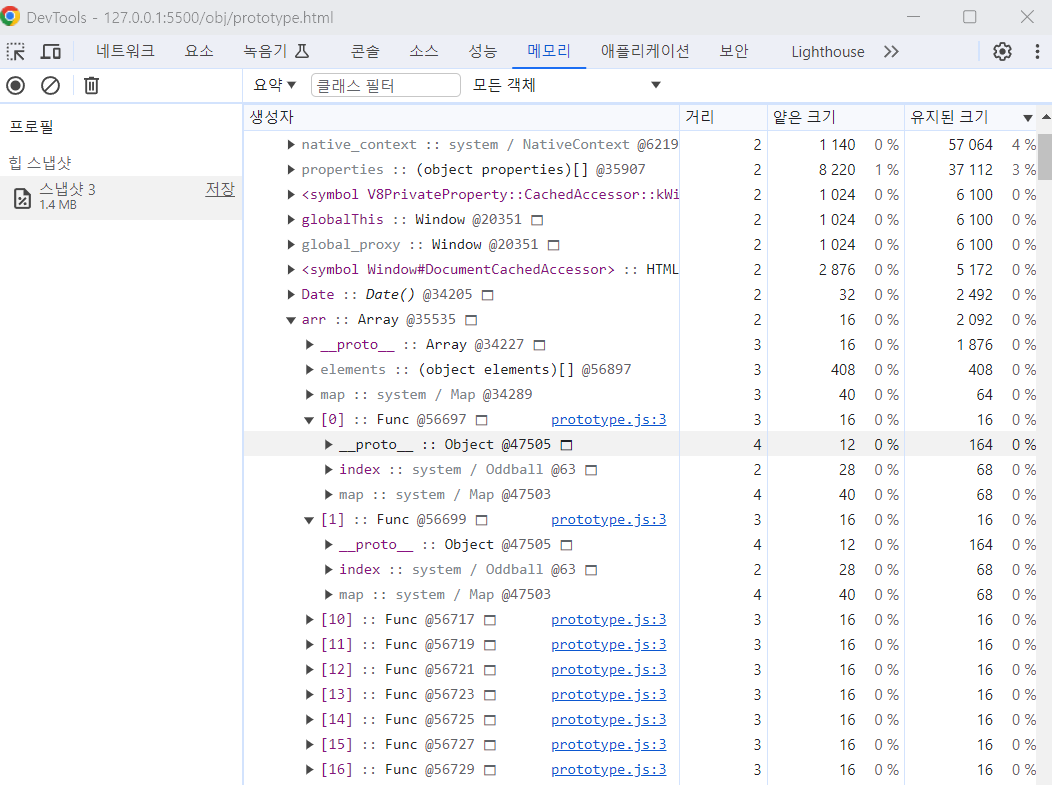
Task: Start recording heap snapshot with the record button
Action: coord(15,85)
